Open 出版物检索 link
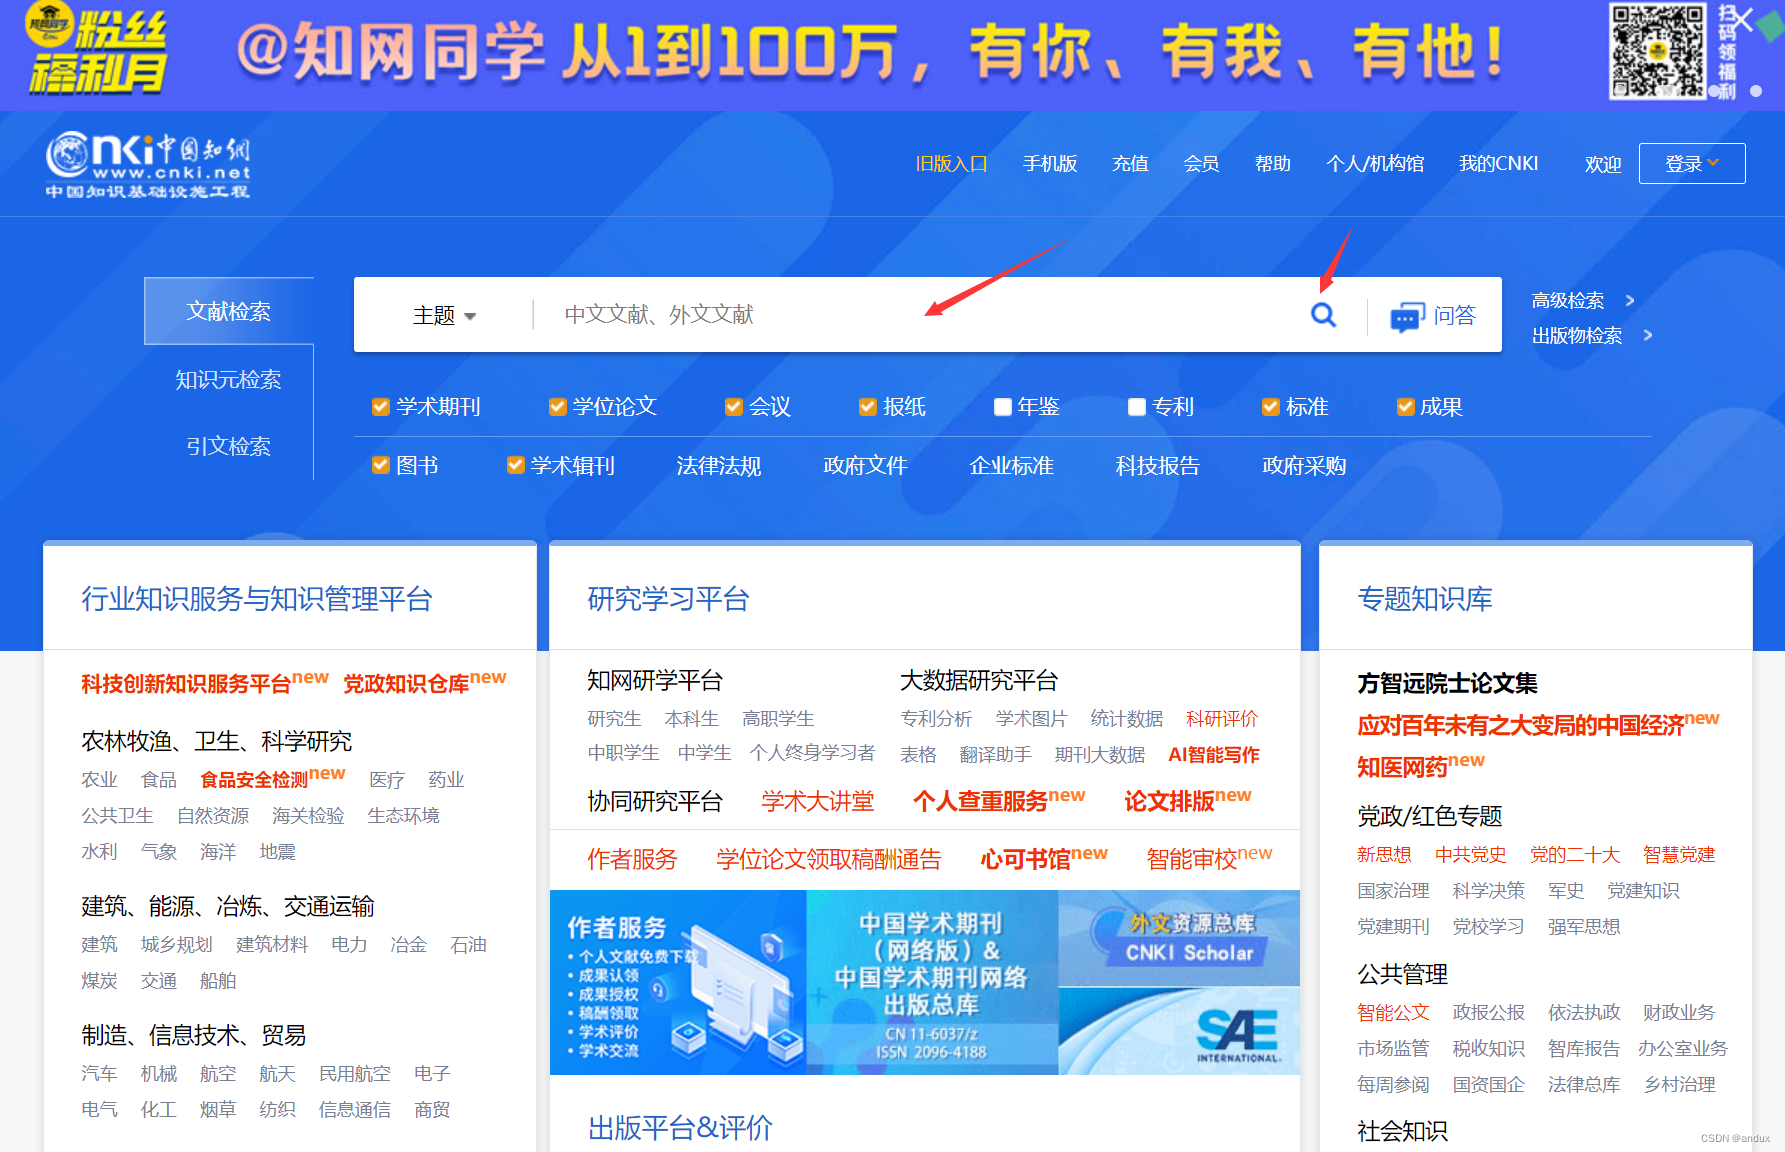The image size is (1785, 1152). (1577, 335)
